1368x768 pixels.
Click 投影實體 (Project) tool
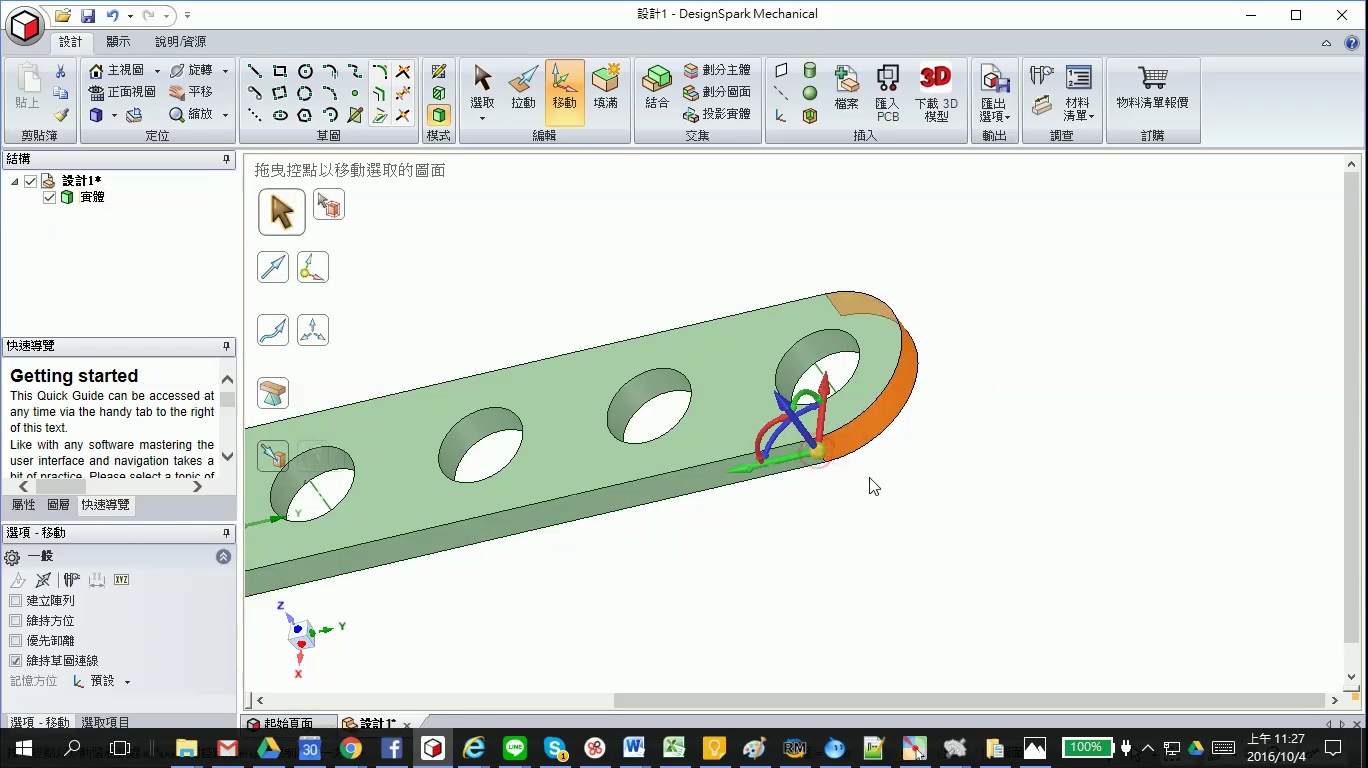click(x=717, y=114)
